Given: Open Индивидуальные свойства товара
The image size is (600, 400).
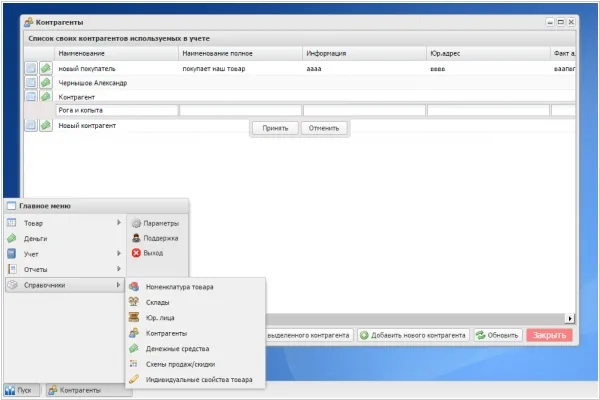Looking at the screenshot, I should pos(196,380).
